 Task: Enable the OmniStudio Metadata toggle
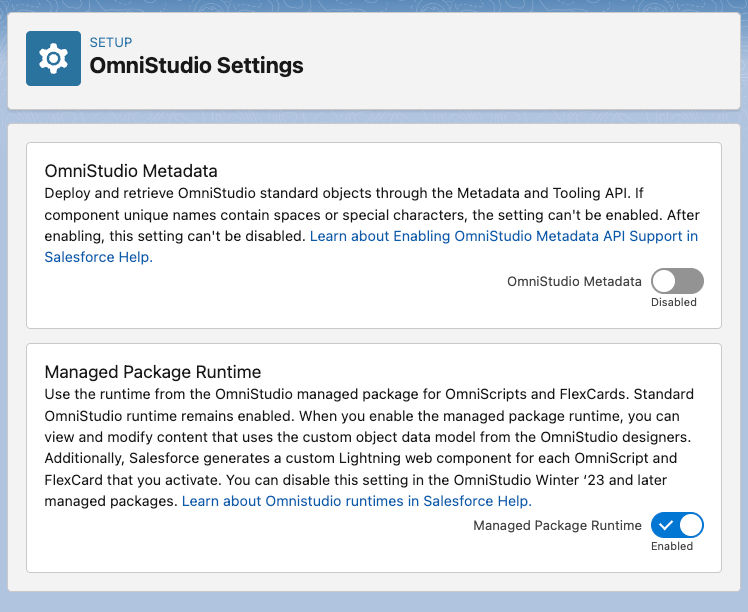click(x=677, y=281)
